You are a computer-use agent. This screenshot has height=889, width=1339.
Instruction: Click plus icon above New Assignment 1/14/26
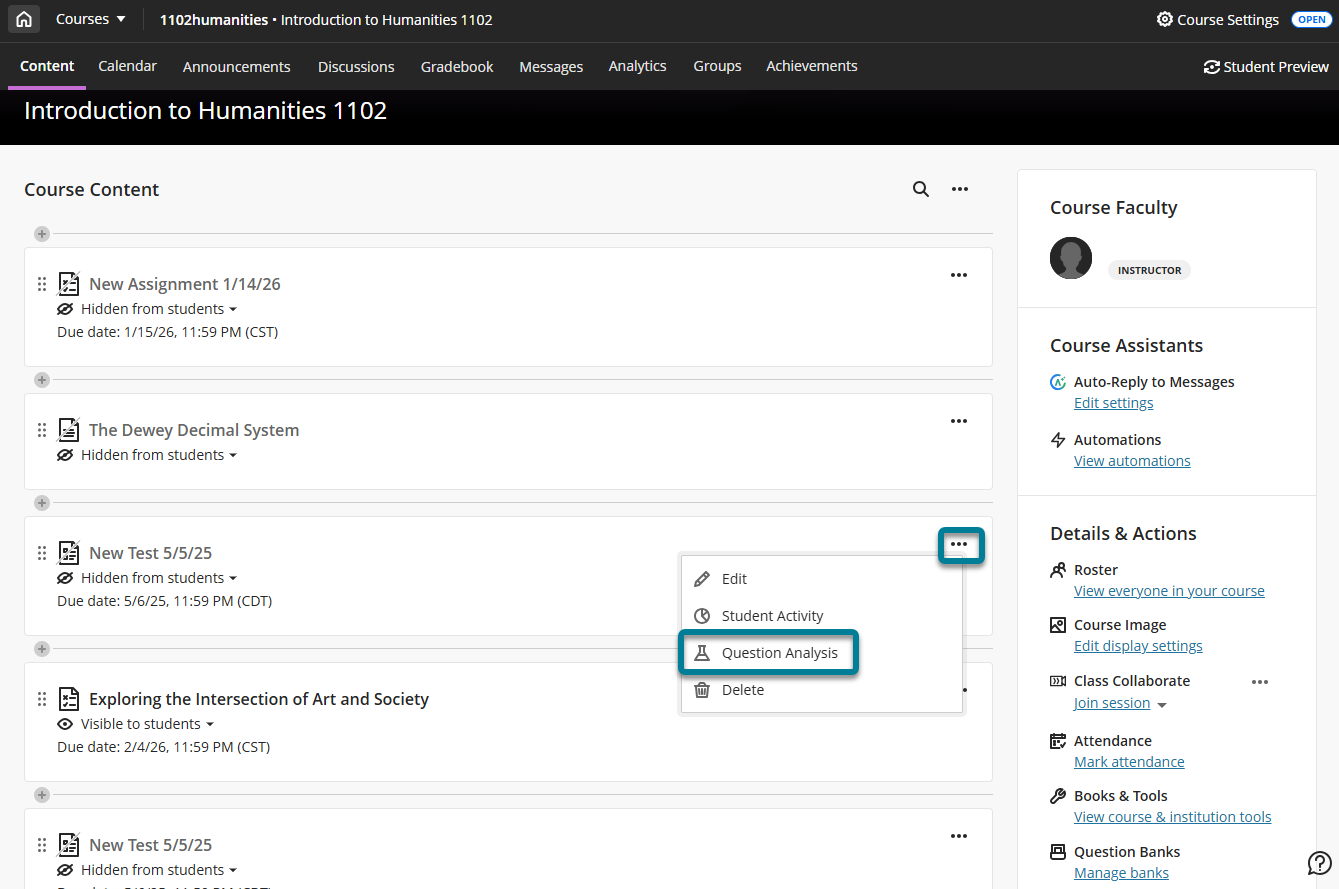tap(41, 234)
